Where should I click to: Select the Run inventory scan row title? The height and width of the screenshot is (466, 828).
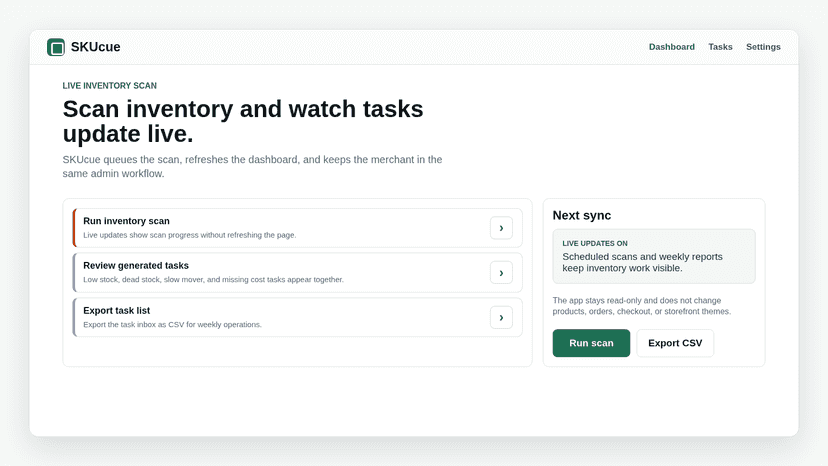(x=126, y=221)
